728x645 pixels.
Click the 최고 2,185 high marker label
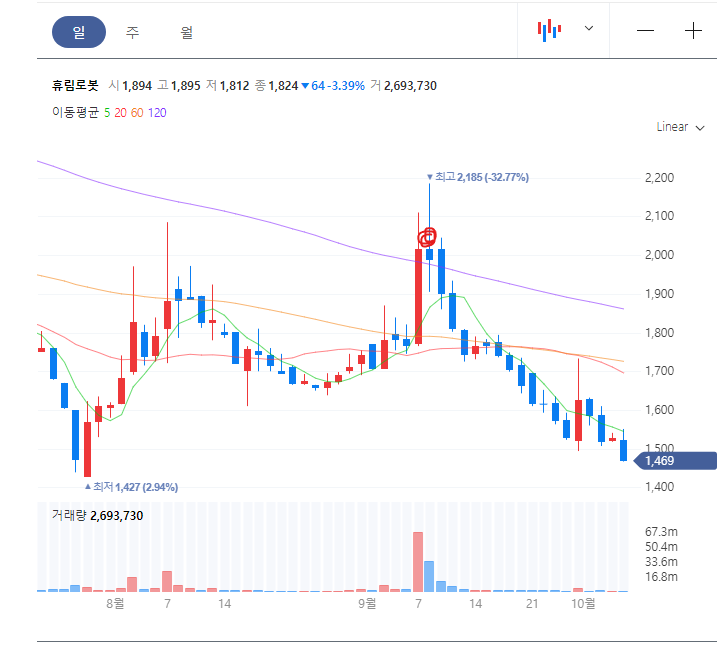click(x=478, y=177)
